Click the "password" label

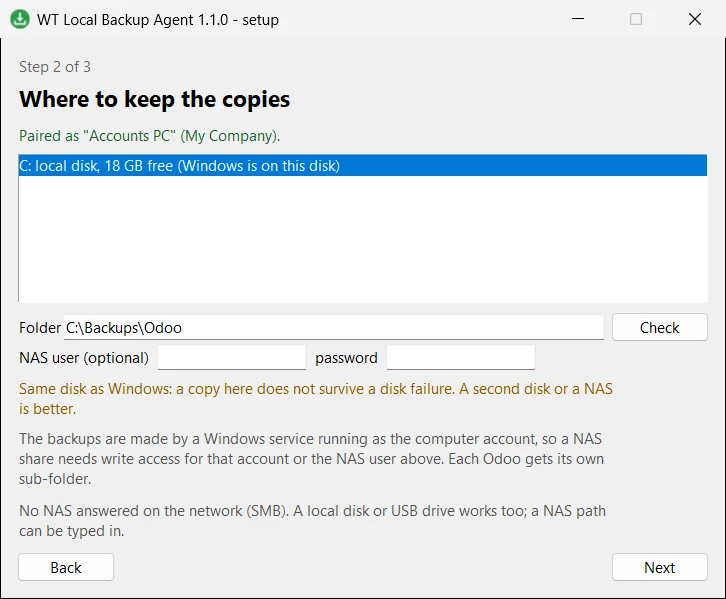(x=346, y=358)
